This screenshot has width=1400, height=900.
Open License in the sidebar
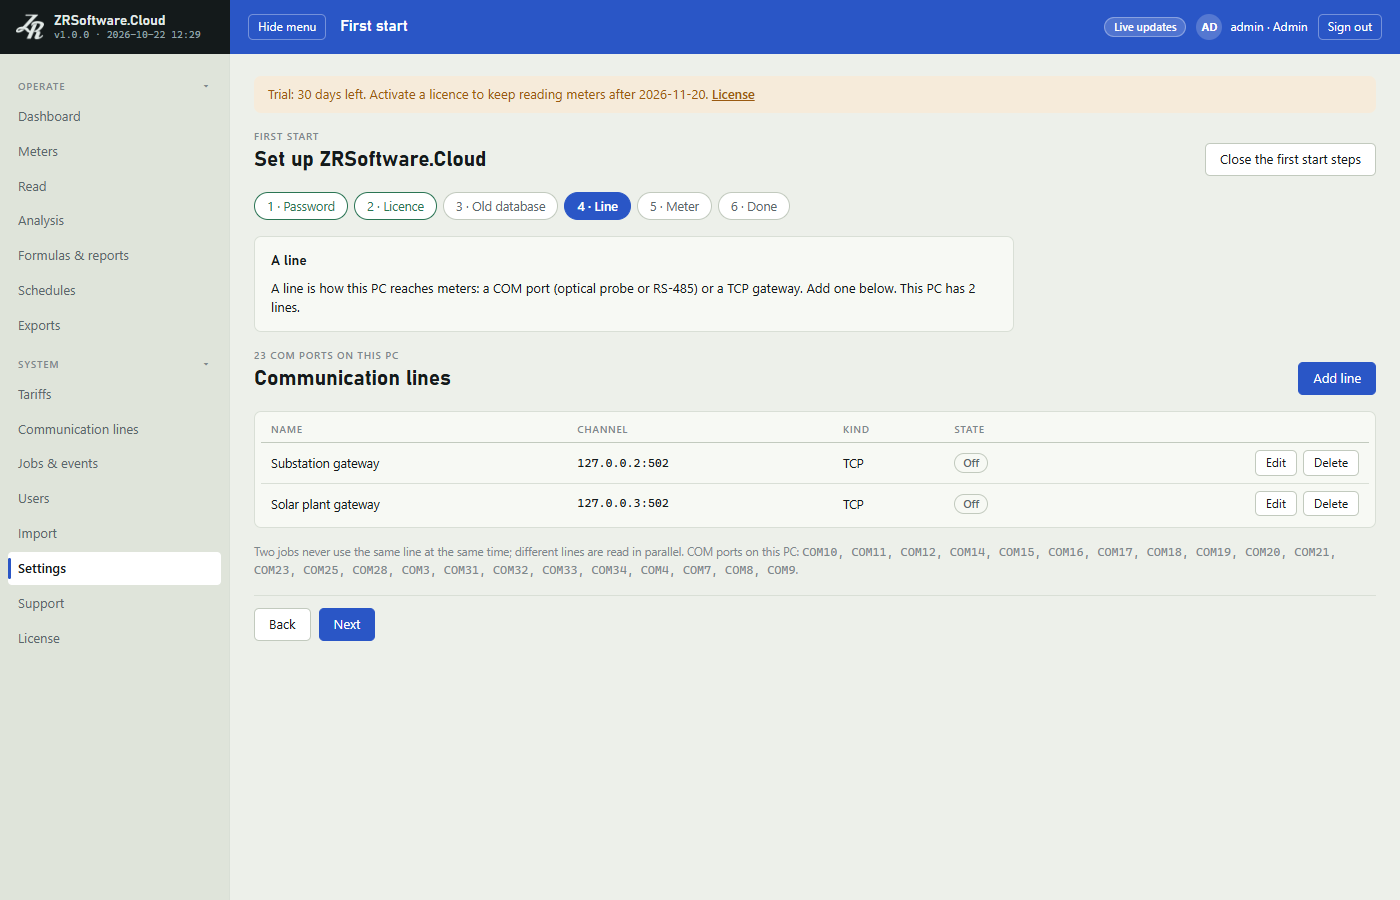tap(114, 639)
